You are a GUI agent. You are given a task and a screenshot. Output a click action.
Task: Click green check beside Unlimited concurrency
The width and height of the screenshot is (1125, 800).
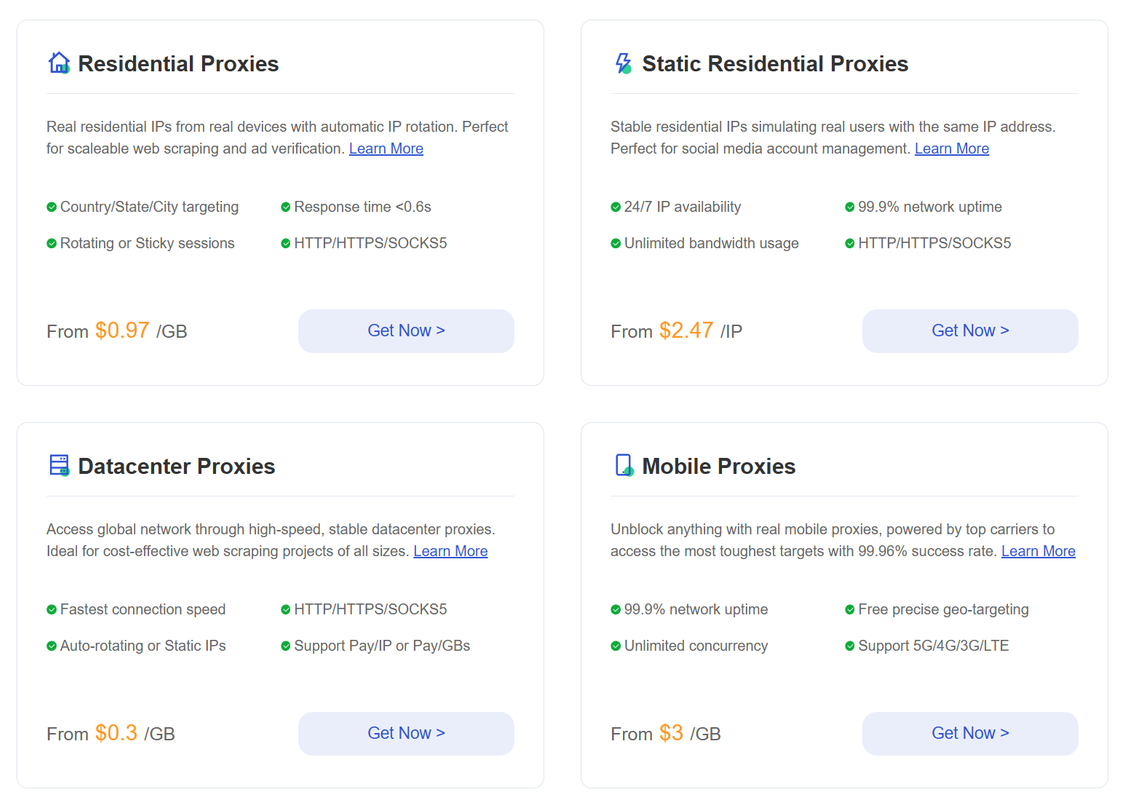[x=616, y=646]
